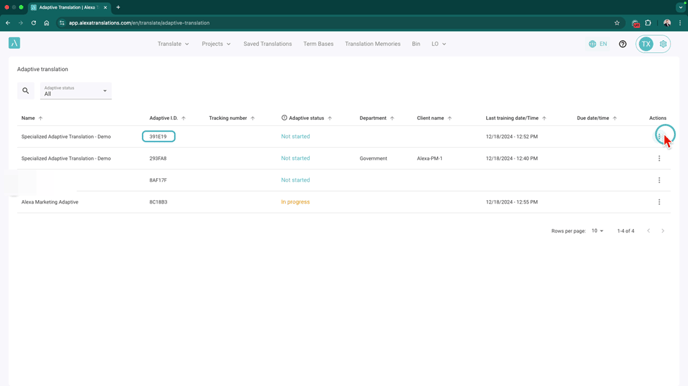
Task: Bookmark page with star icon
Action: [617, 23]
